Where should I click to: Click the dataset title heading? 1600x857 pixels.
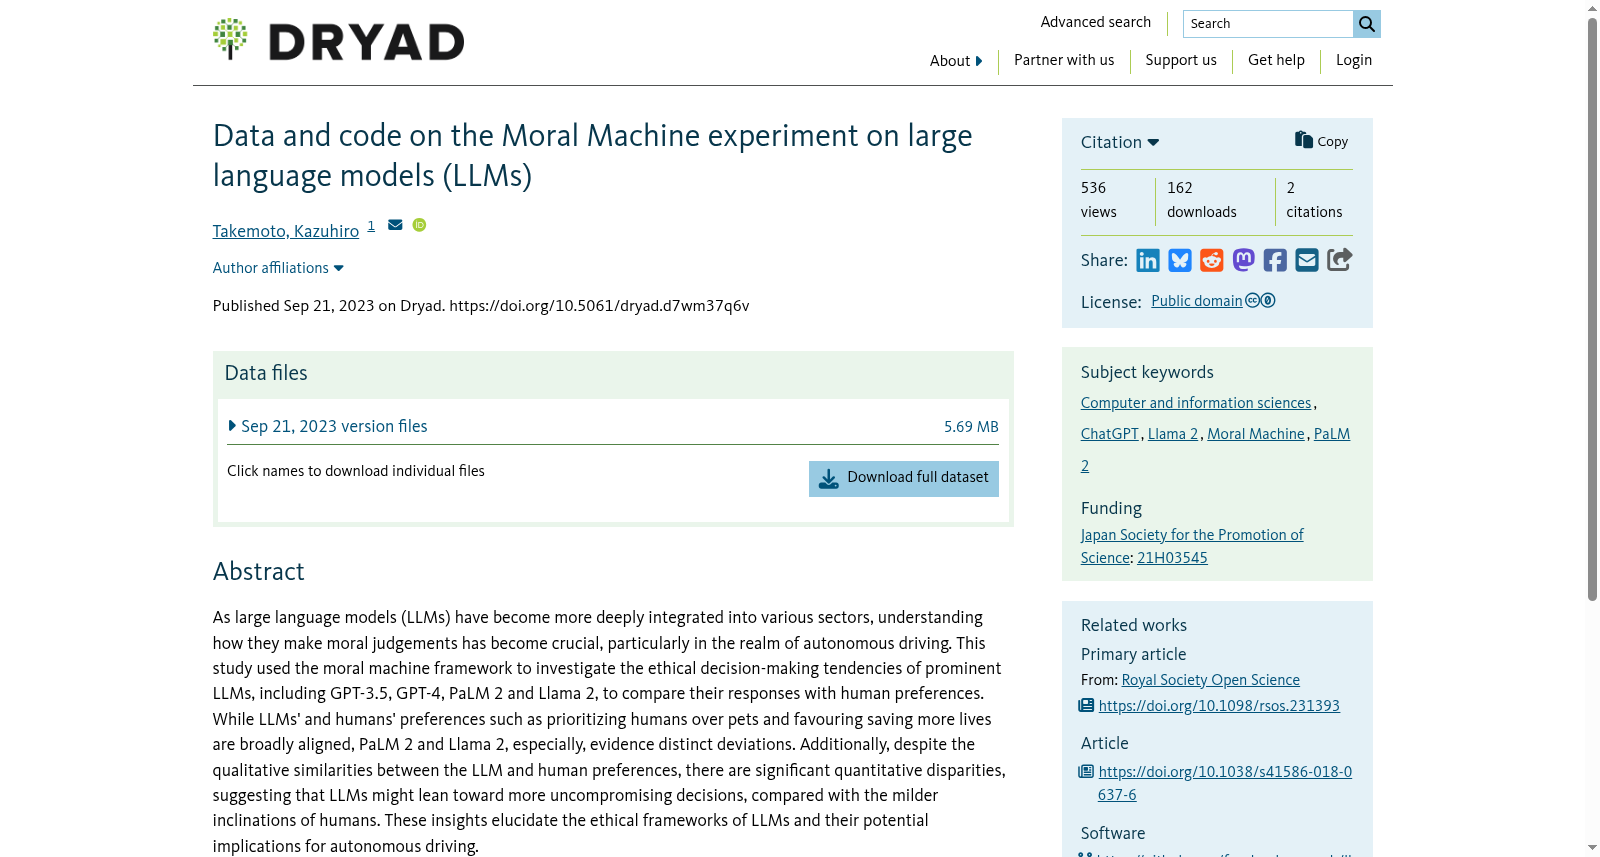(x=592, y=156)
